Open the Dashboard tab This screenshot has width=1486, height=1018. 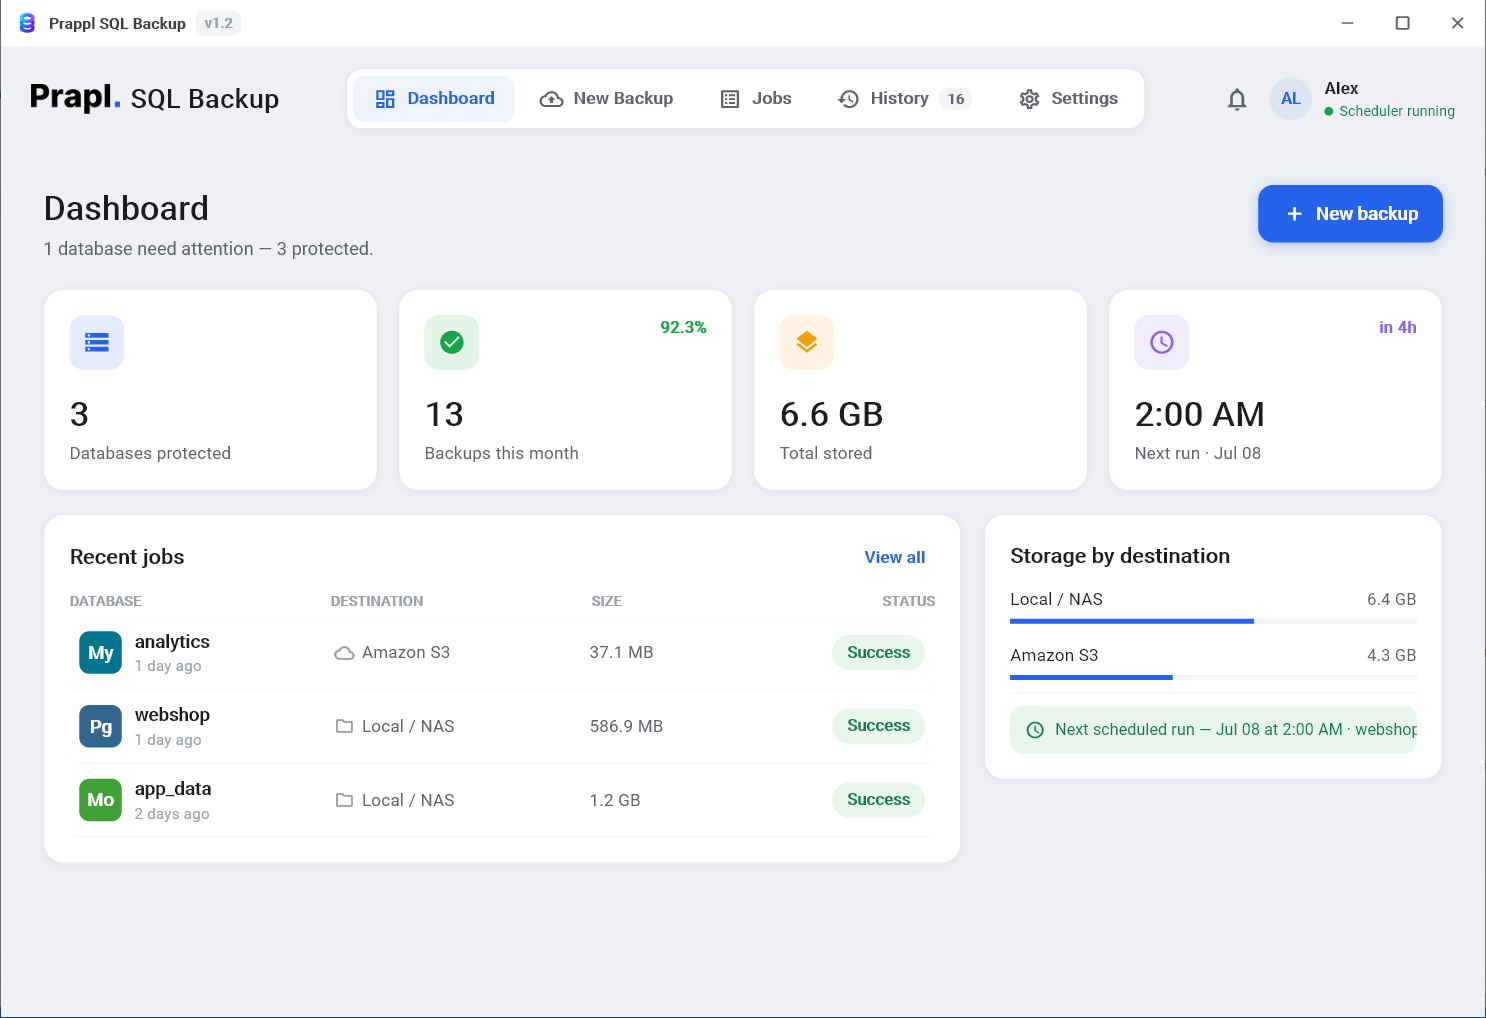click(434, 99)
